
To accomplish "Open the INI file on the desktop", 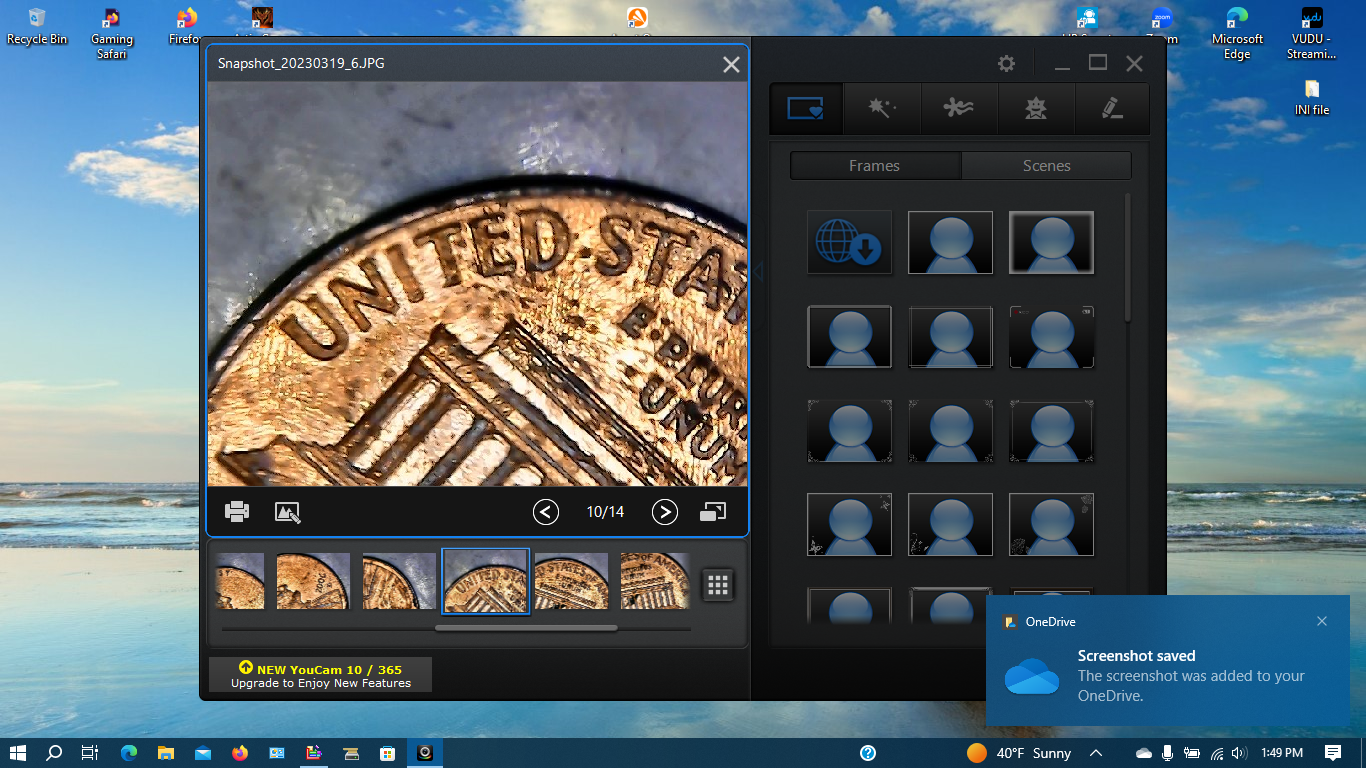I will click(1312, 98).
